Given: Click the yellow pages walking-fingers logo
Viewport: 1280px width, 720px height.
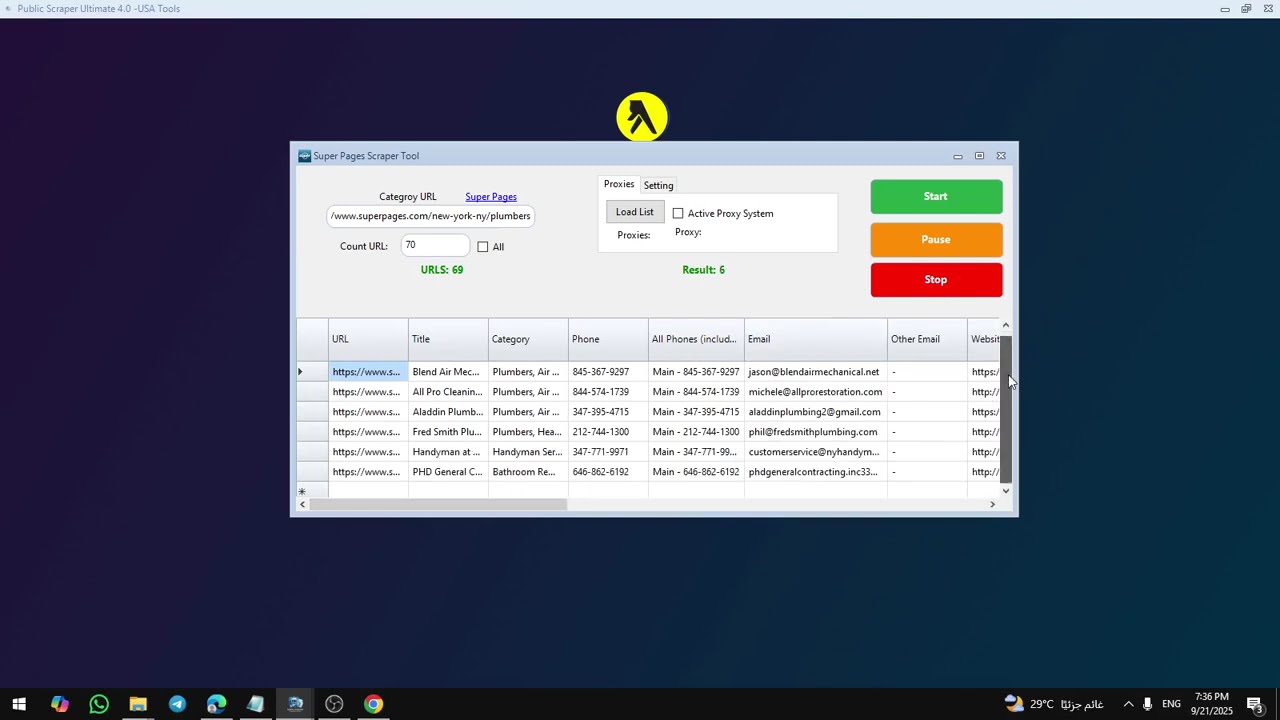Looking at the screenshot, I should pyautogui.click(x=642, y=117).
